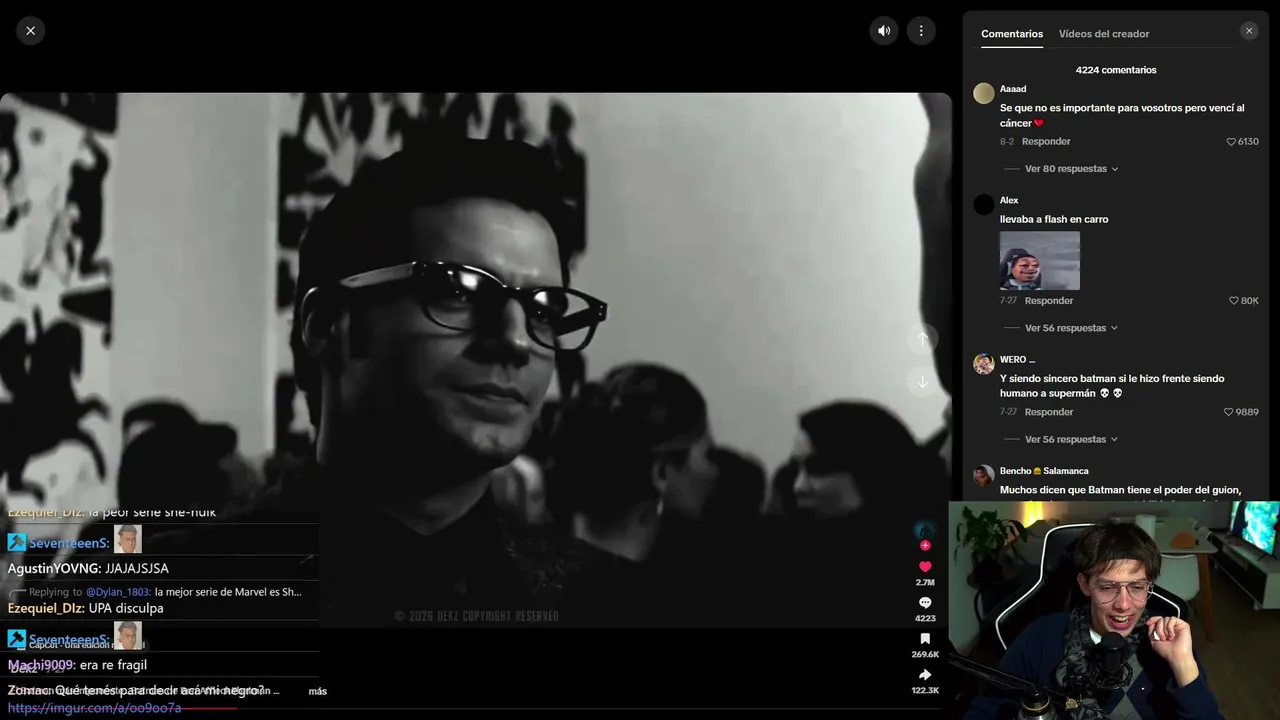Select the 'Machi9009: era re fragil' chat message
The width and height of the screenshot is (1280, 720).
(77, 665)
